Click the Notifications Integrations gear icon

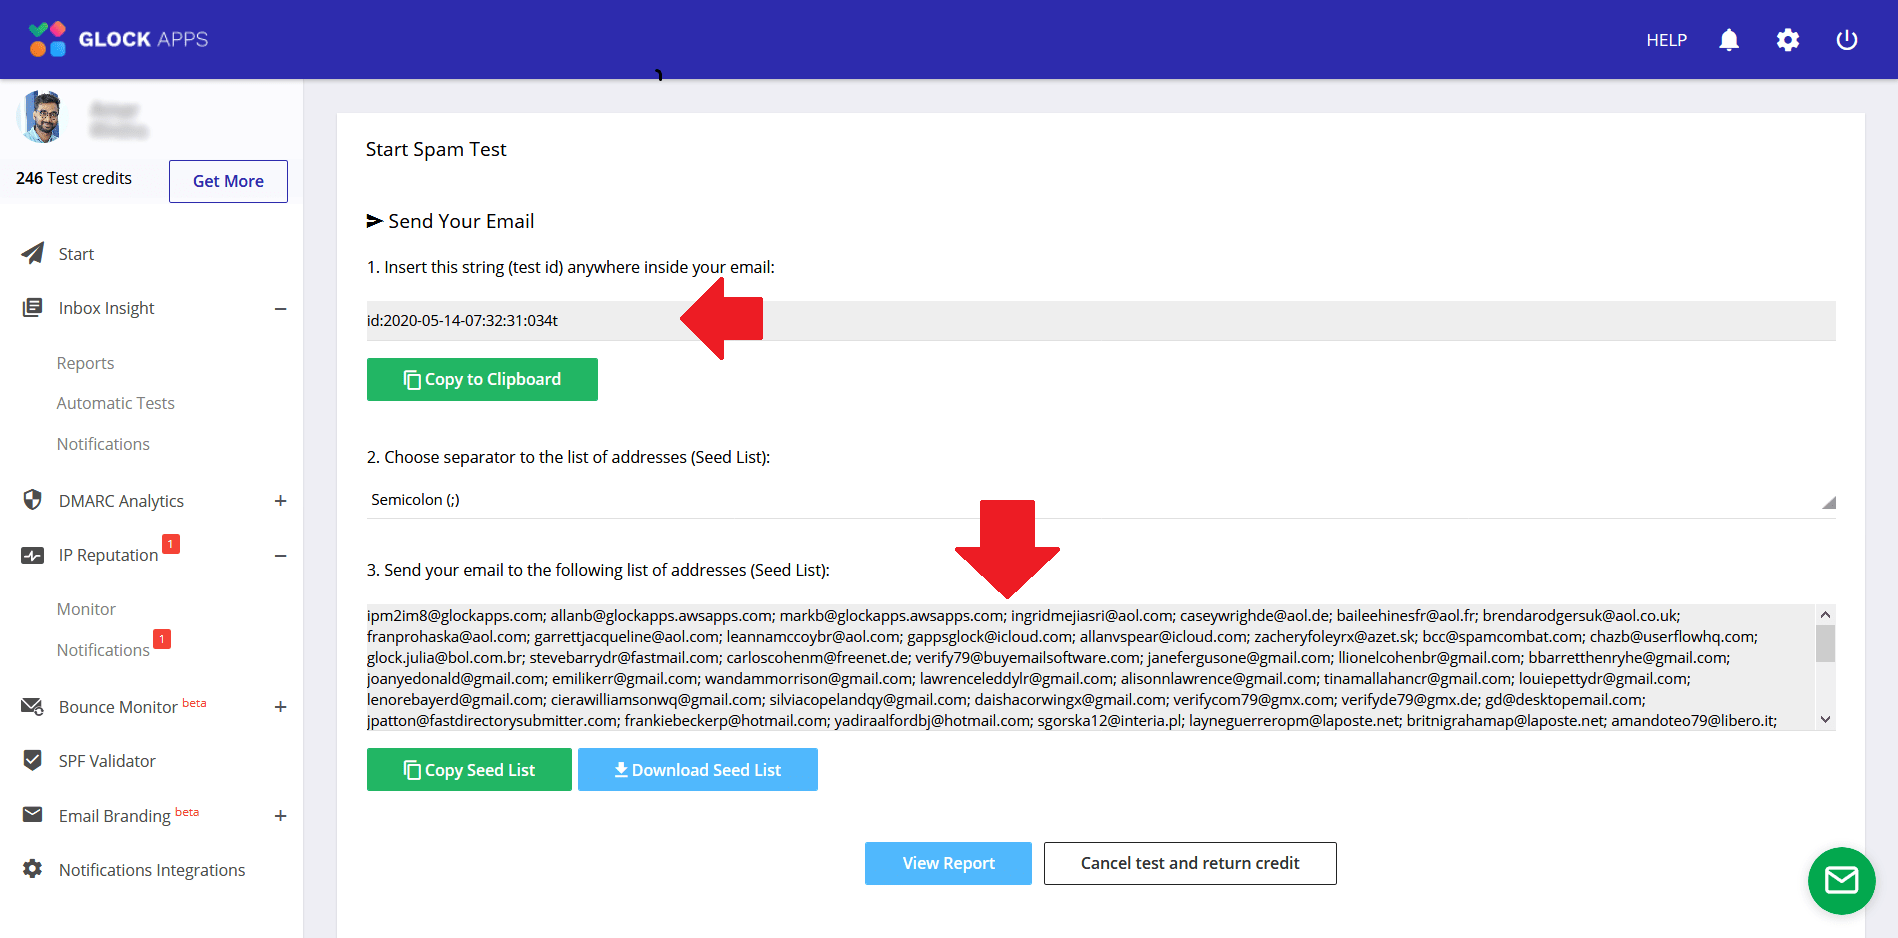coord(32,869)
